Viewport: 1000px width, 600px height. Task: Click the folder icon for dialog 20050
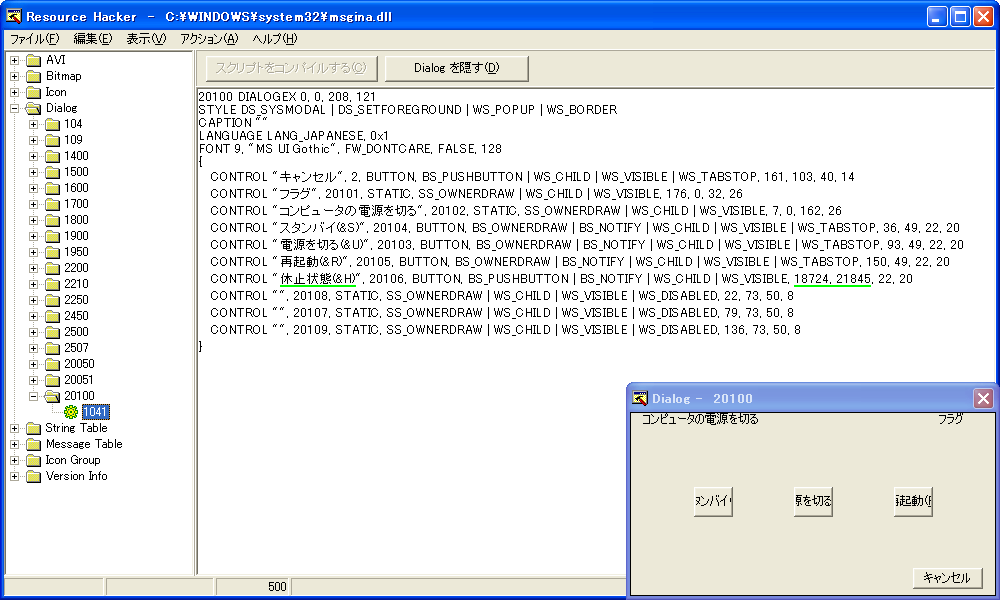pos(53,364)
